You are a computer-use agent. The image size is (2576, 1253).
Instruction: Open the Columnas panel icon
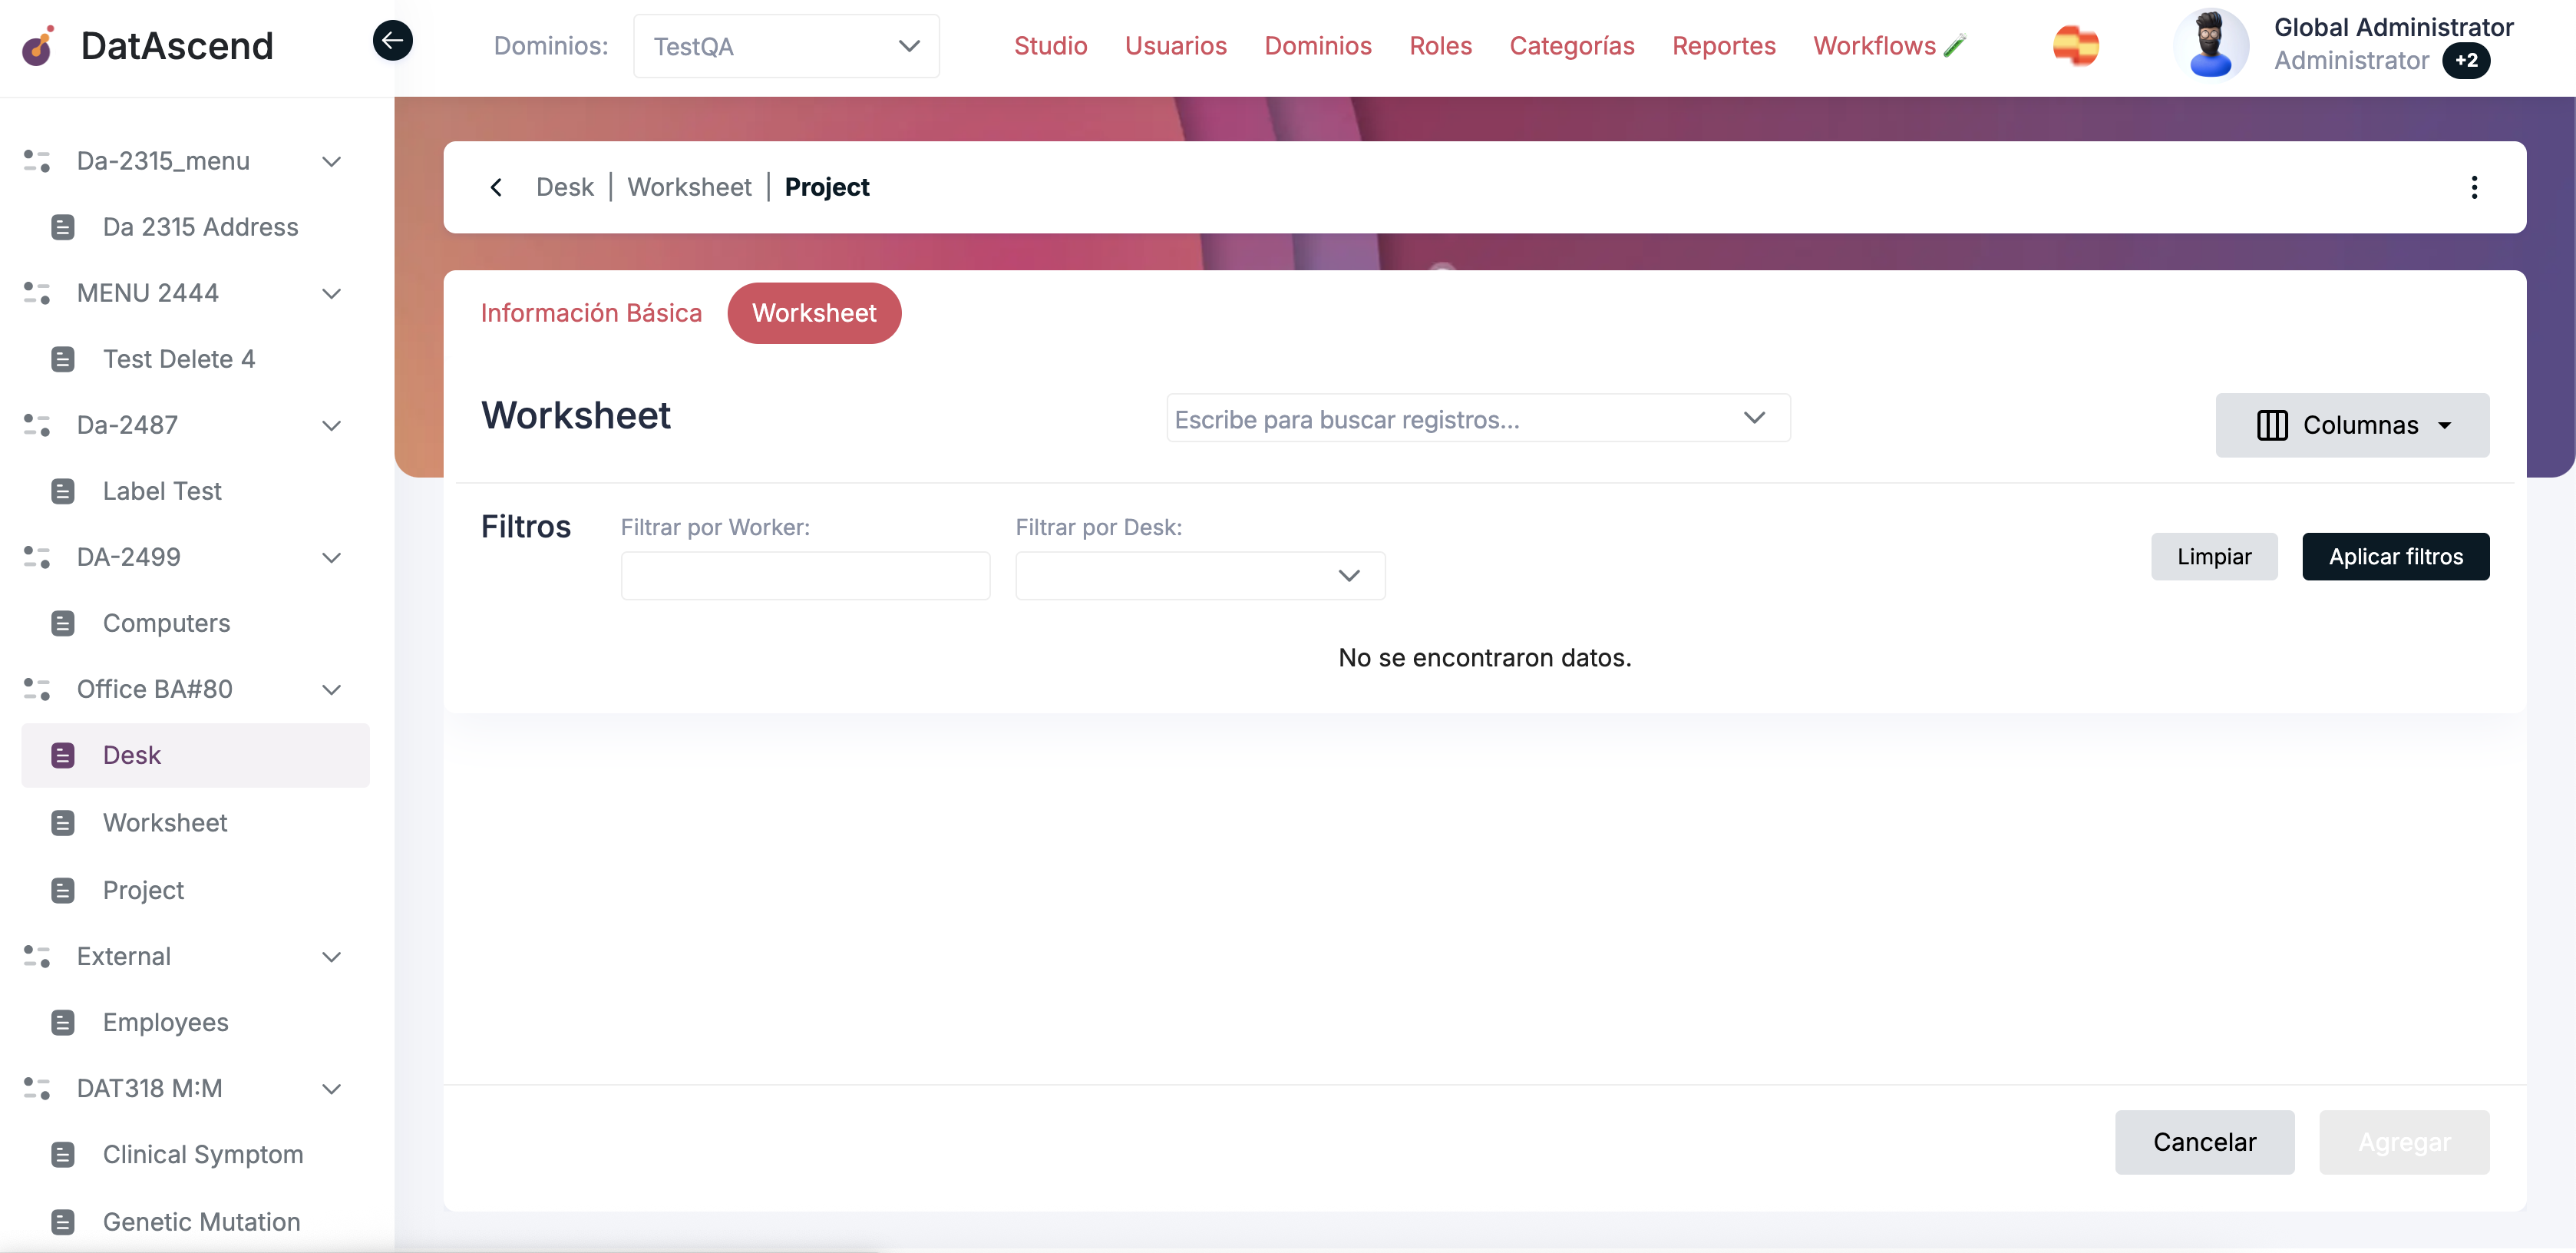pos(2271,425)
